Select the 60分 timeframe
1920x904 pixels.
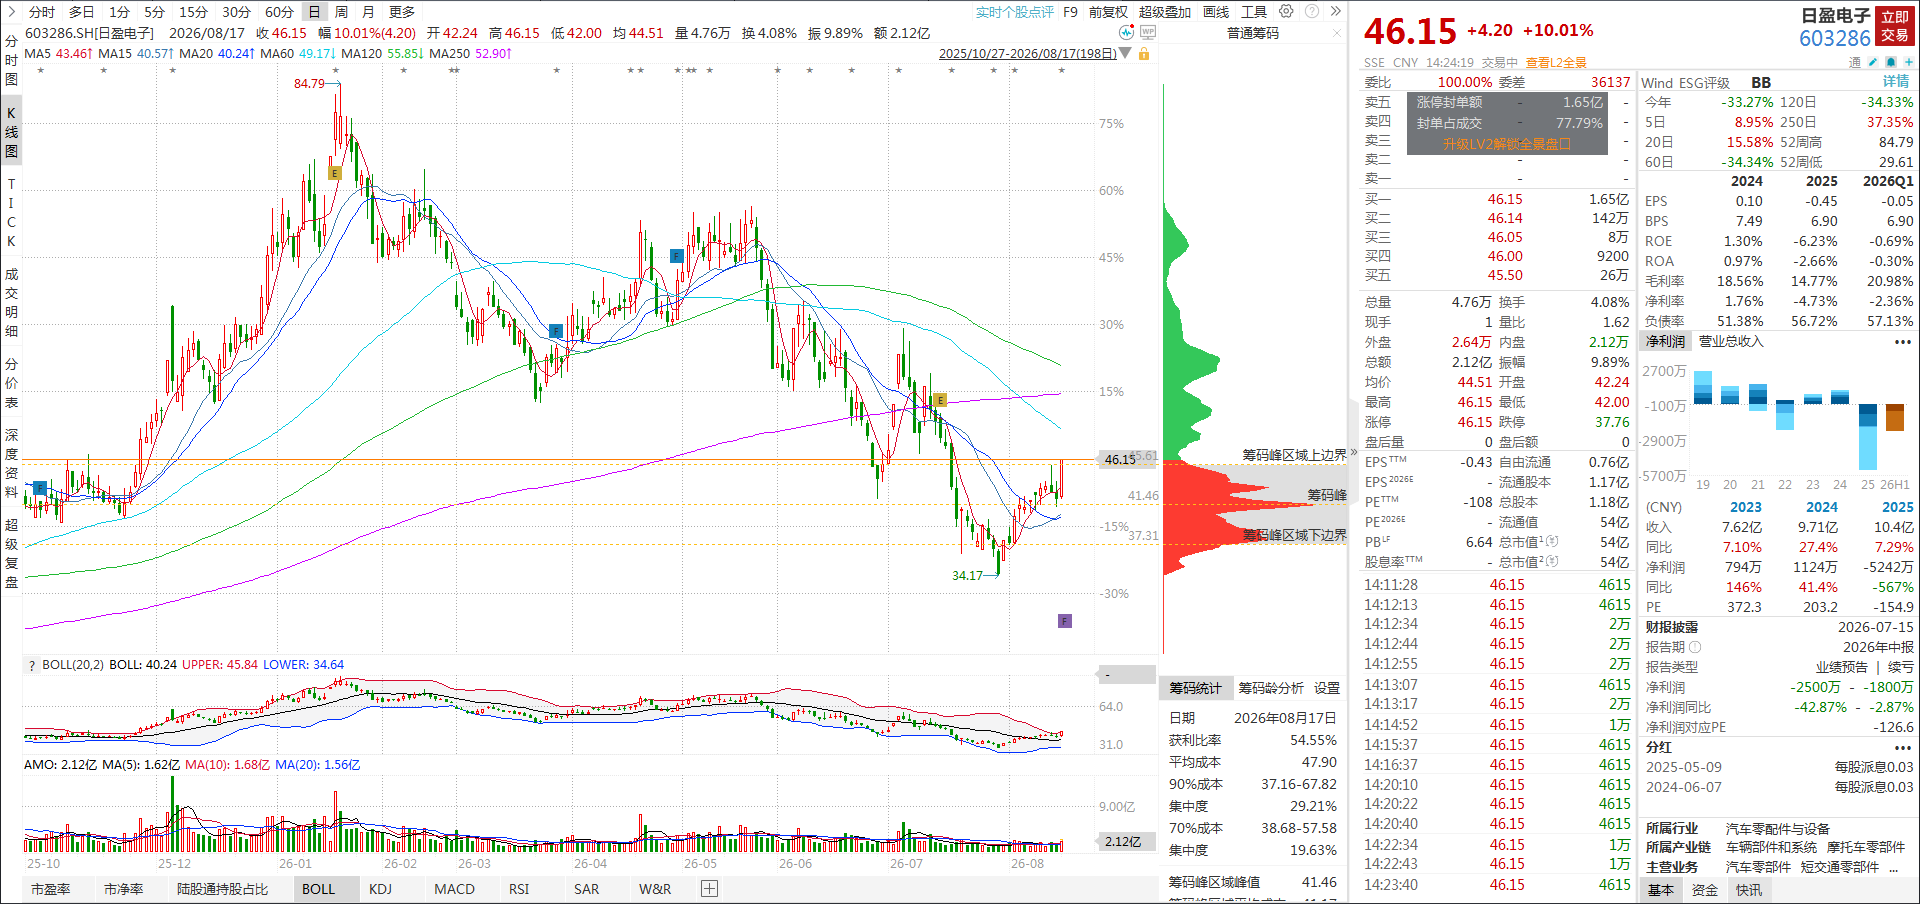pos(279,12)
